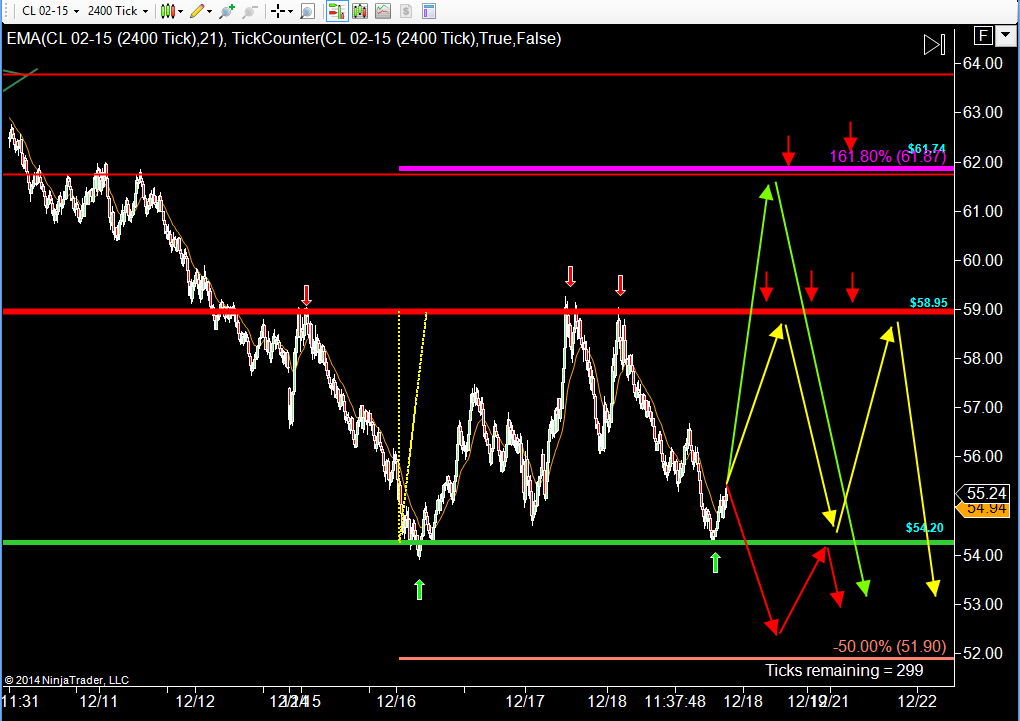The height and width of the screenshot is (721, 1020).
Task: Open the Strategies dollar page icon
Action: [x=405, y=11]
